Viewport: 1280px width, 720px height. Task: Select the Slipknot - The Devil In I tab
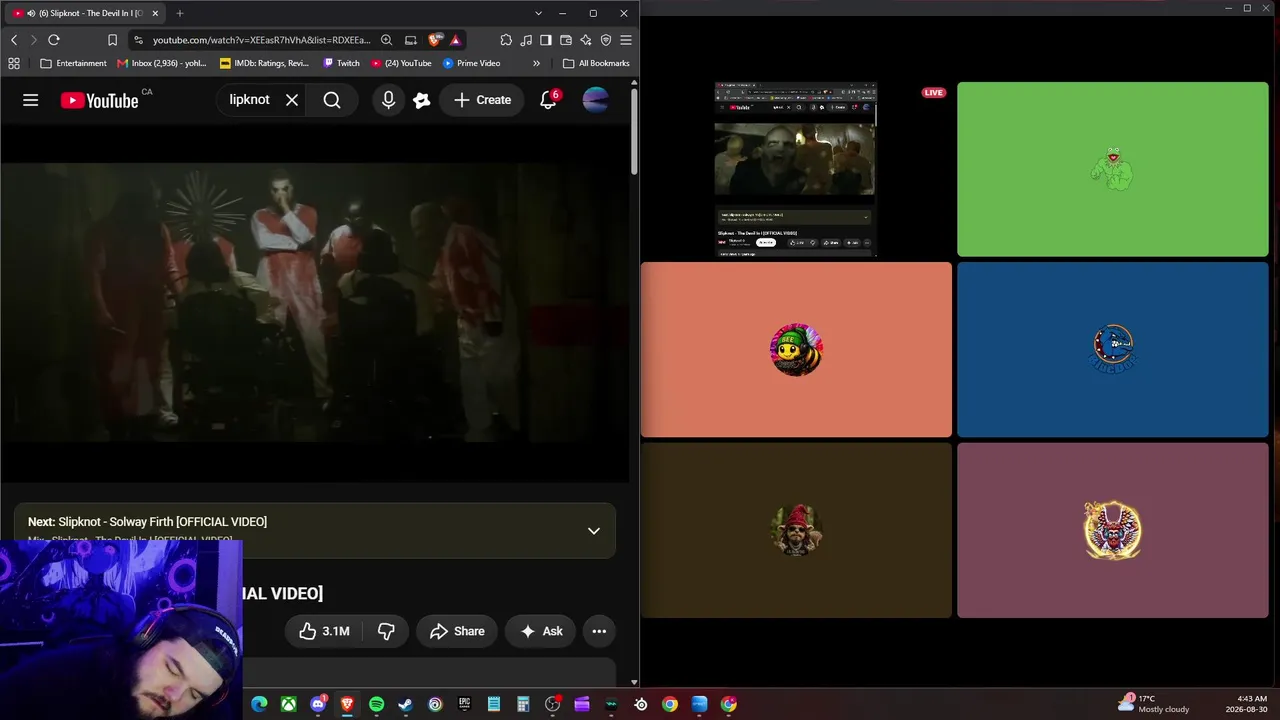tap(85, 13)
